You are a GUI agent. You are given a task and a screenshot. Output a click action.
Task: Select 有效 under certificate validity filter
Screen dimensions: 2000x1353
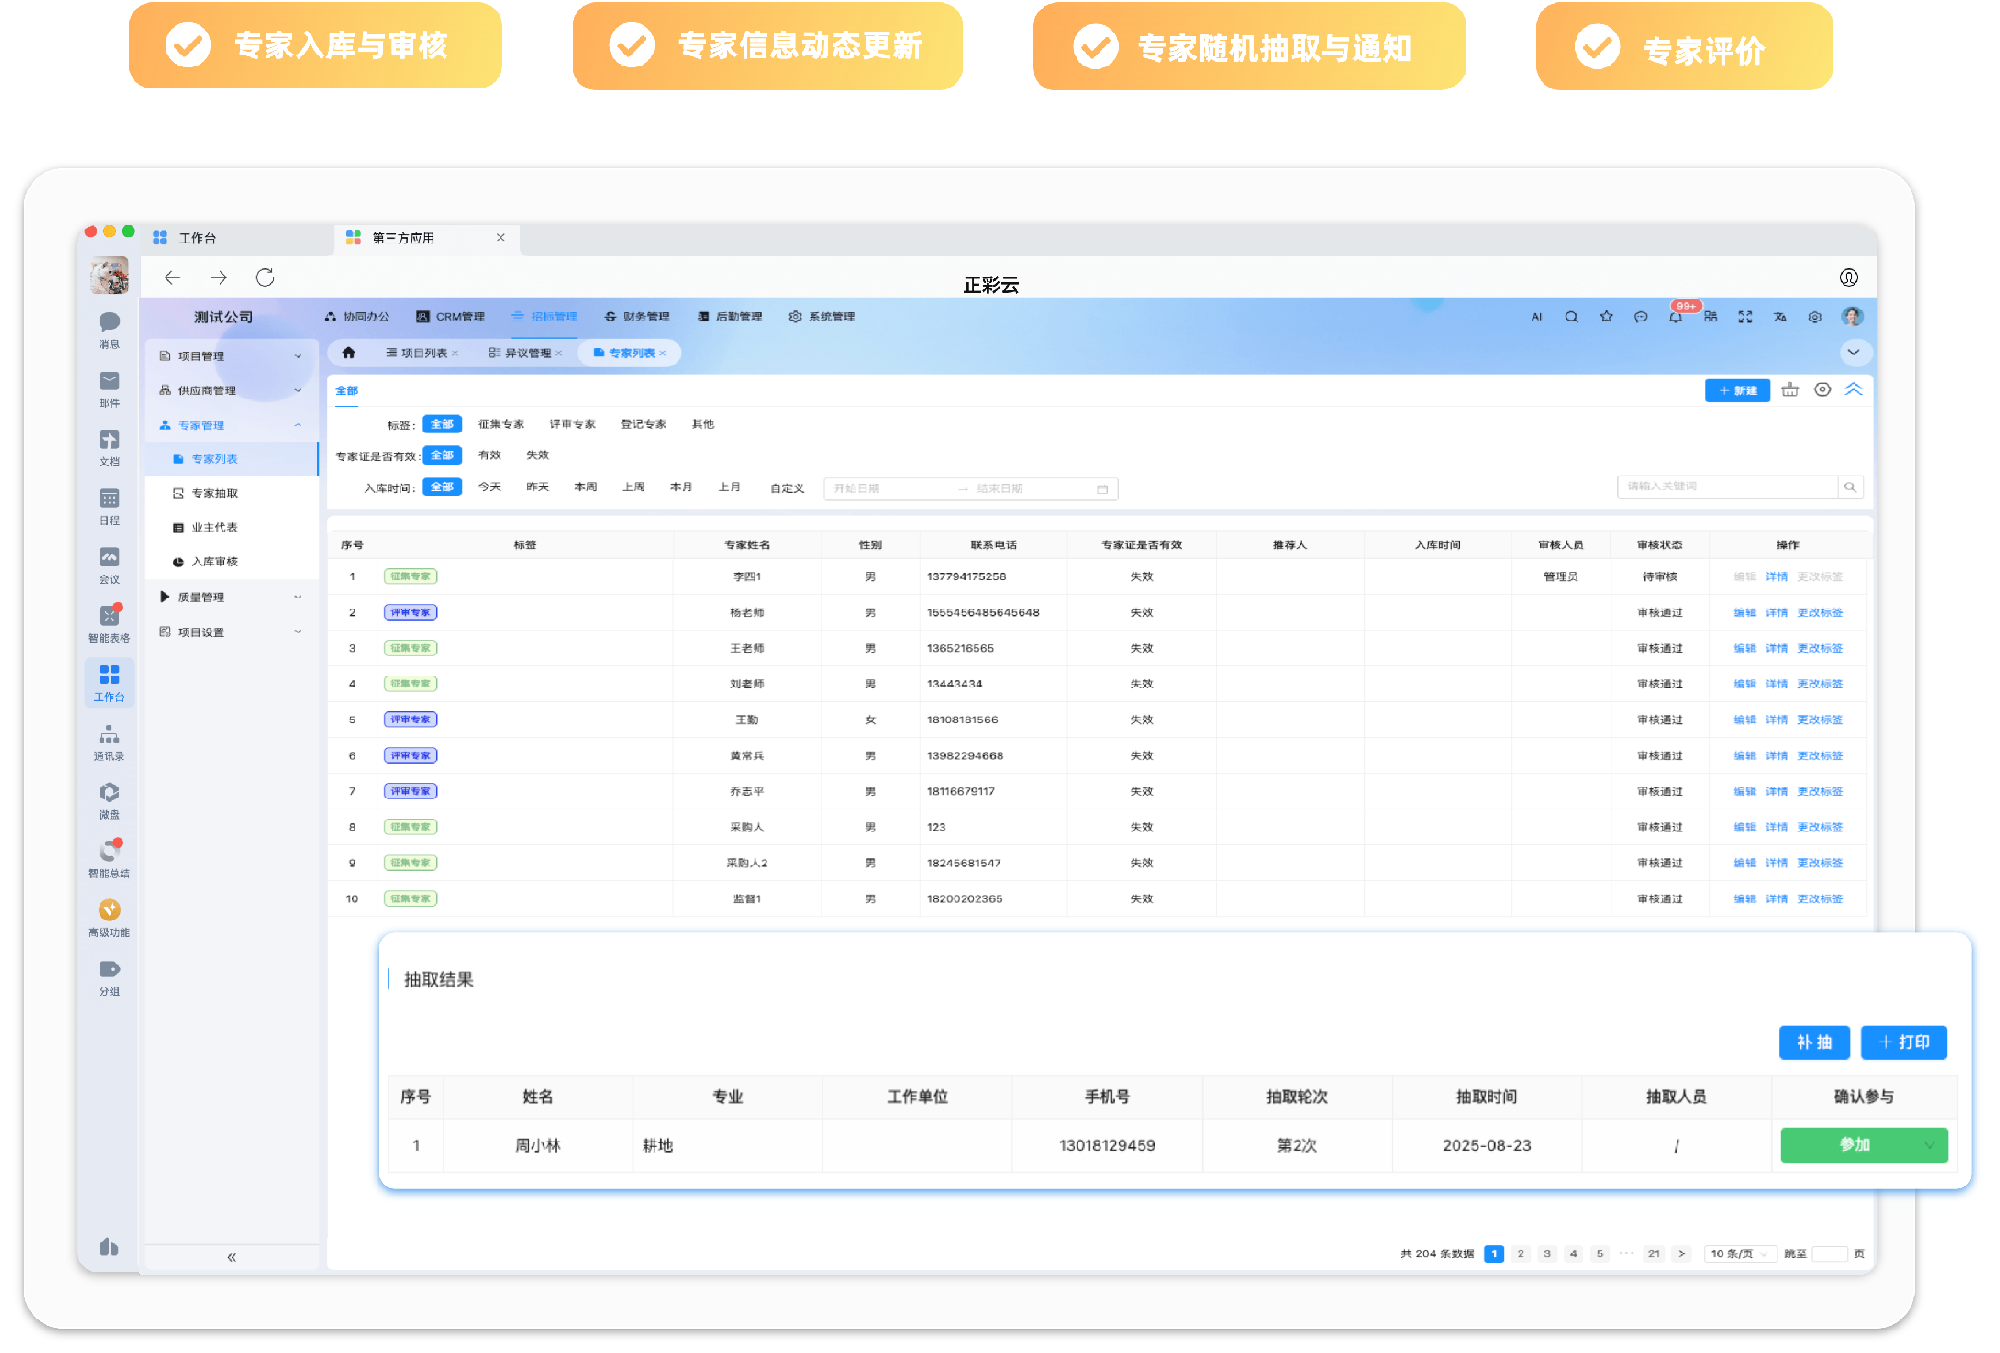tap(489, 455)
